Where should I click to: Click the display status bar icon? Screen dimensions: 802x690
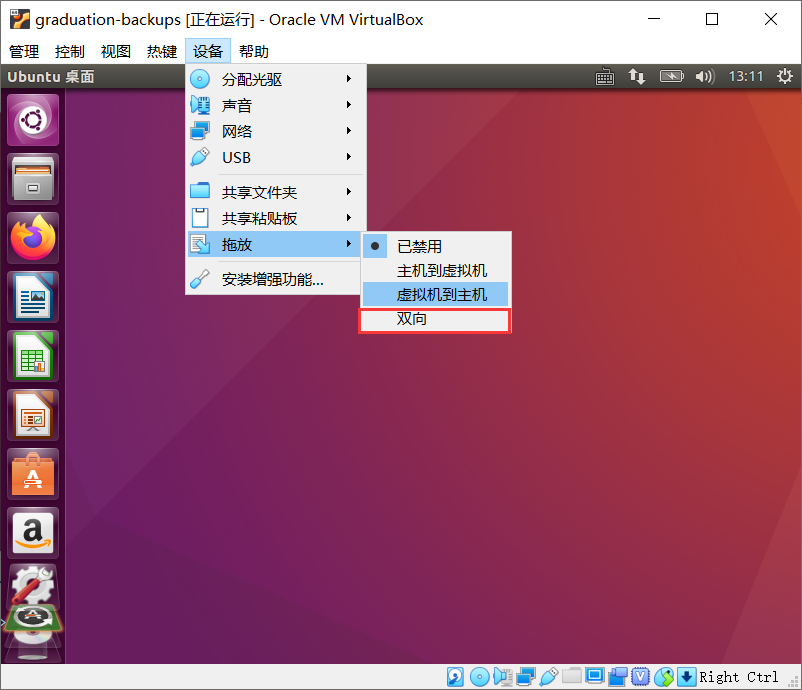coord(595,676)
